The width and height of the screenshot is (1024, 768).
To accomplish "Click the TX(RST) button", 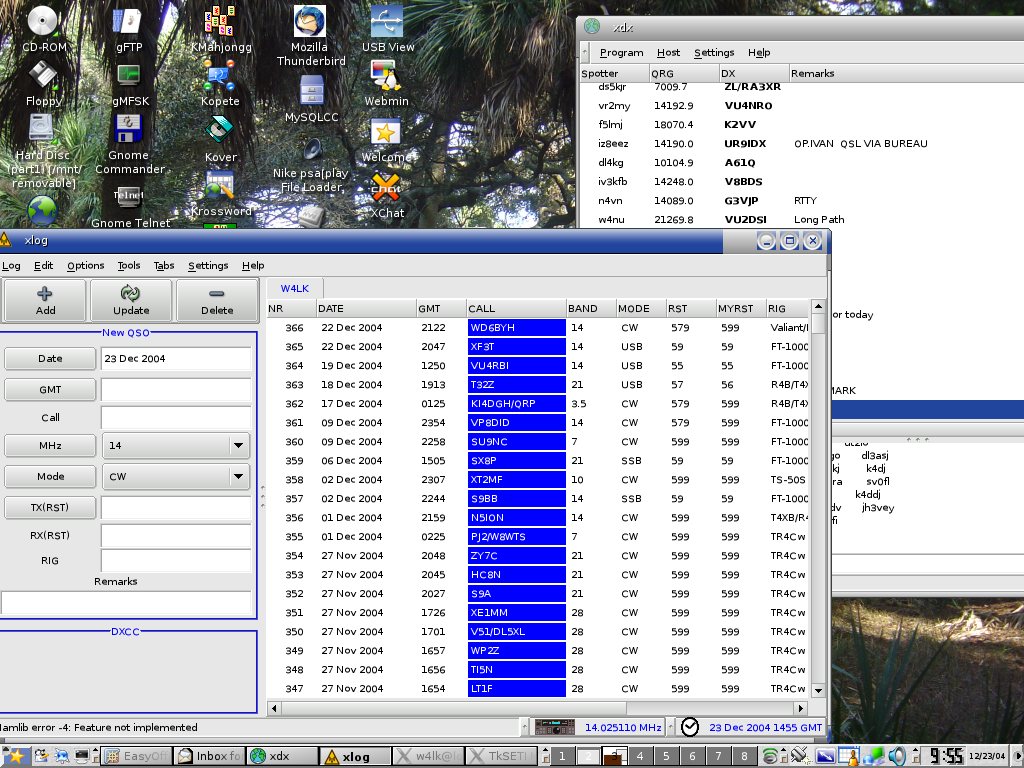I will (x=50, y=508).
